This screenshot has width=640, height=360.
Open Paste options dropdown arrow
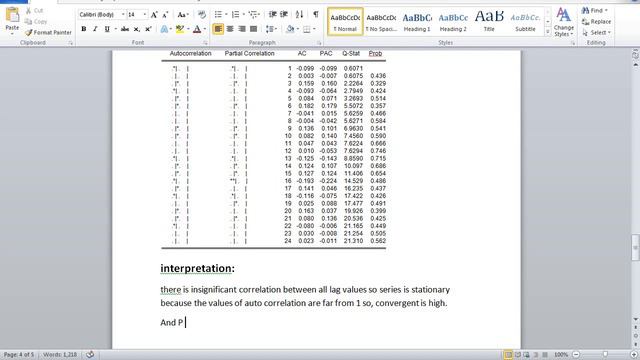[x=12, y=33]
